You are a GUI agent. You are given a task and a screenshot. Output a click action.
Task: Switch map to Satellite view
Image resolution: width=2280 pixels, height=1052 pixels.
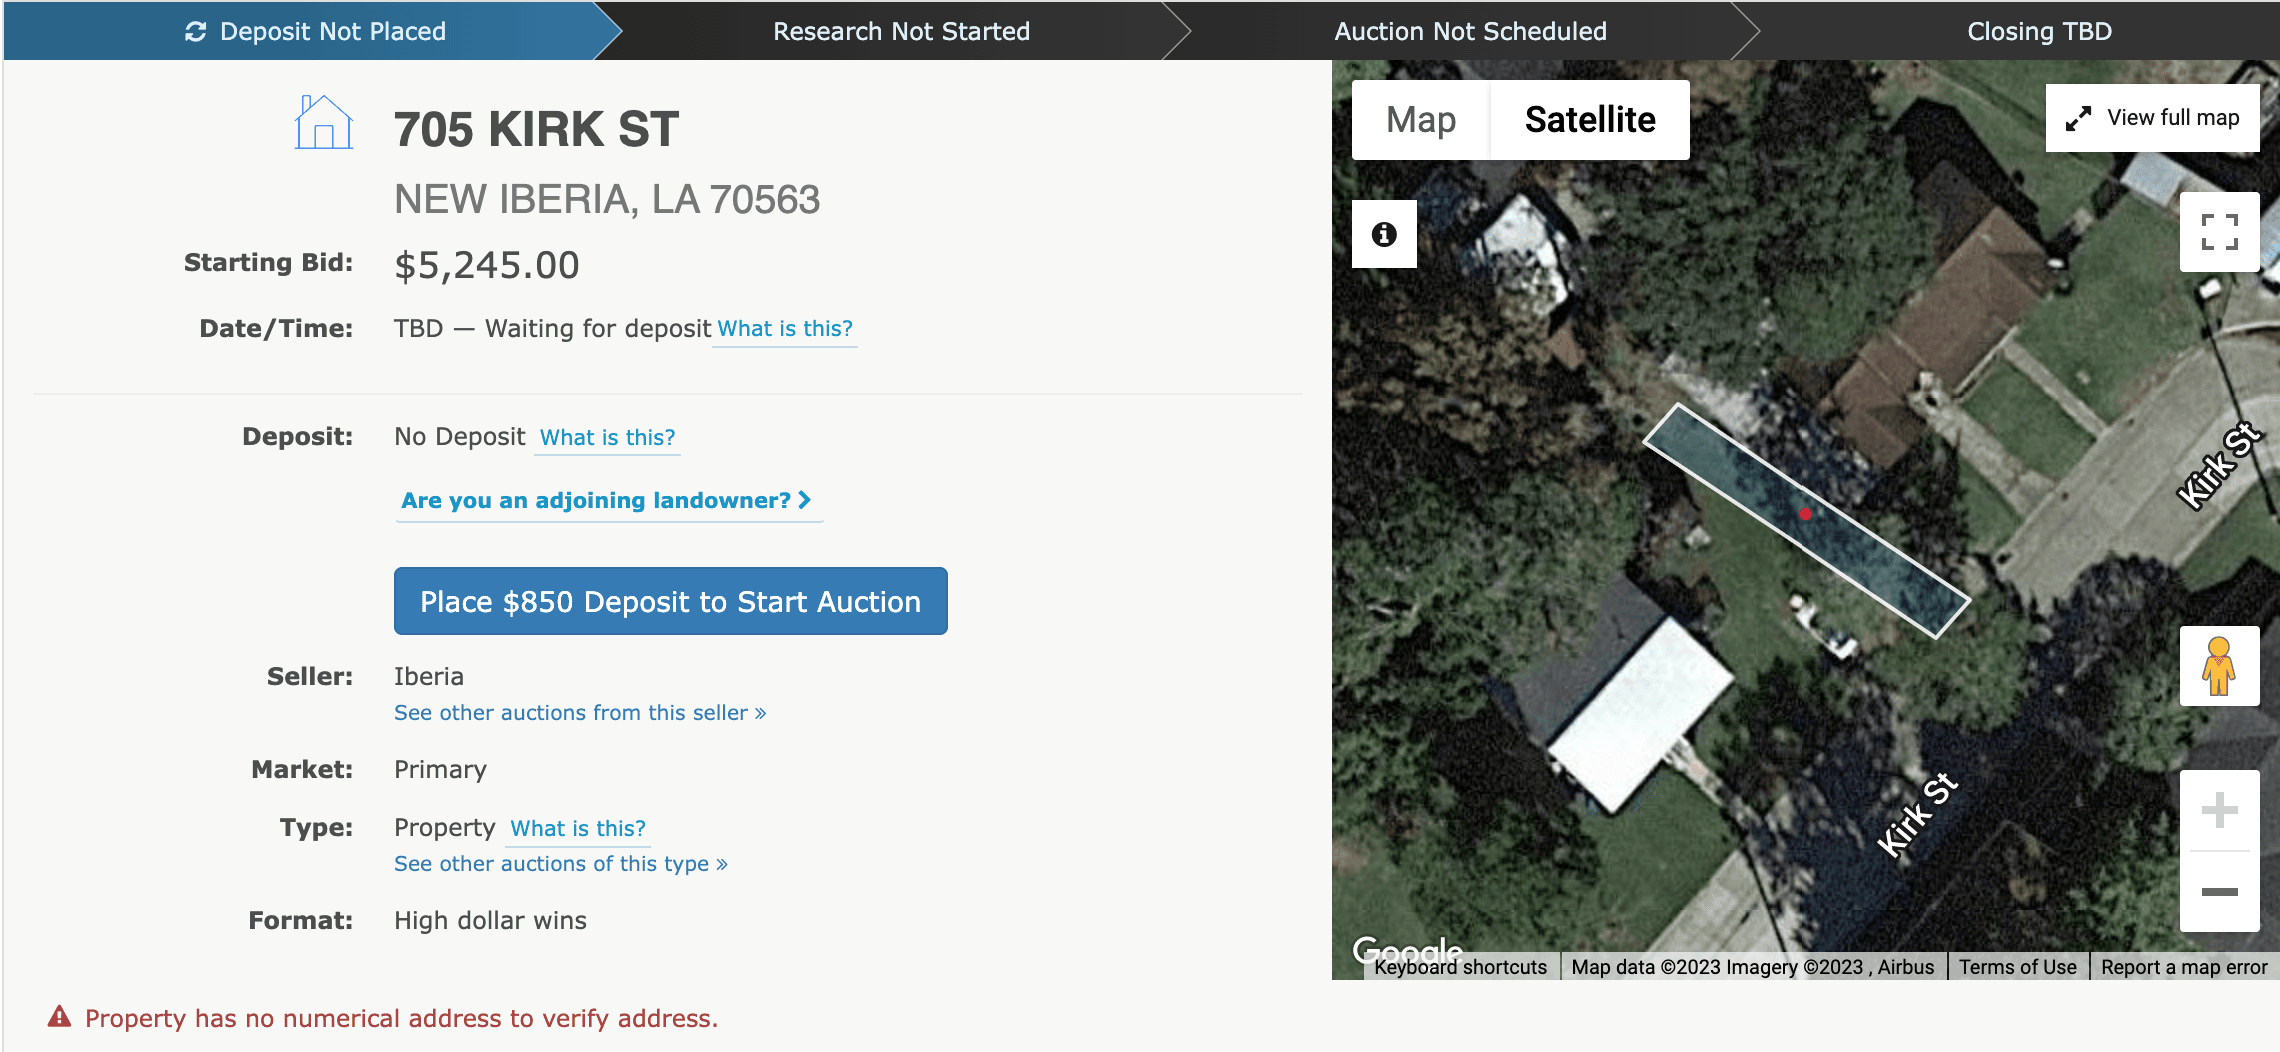click(1589, 120)
